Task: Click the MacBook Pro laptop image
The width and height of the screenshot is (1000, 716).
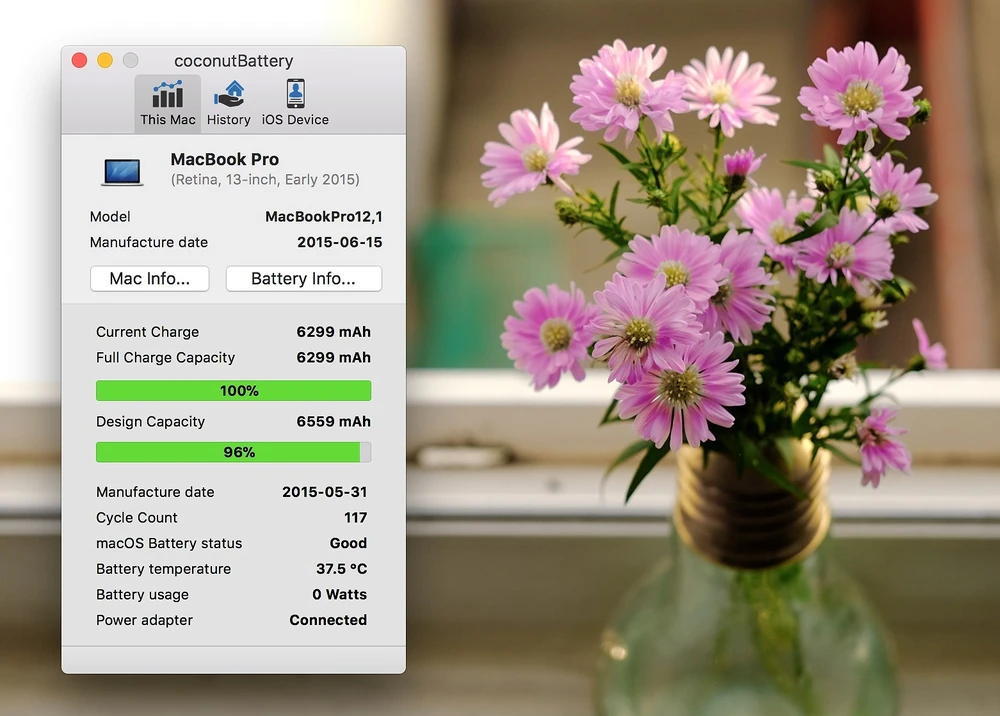Action: (x=122, y=171)
